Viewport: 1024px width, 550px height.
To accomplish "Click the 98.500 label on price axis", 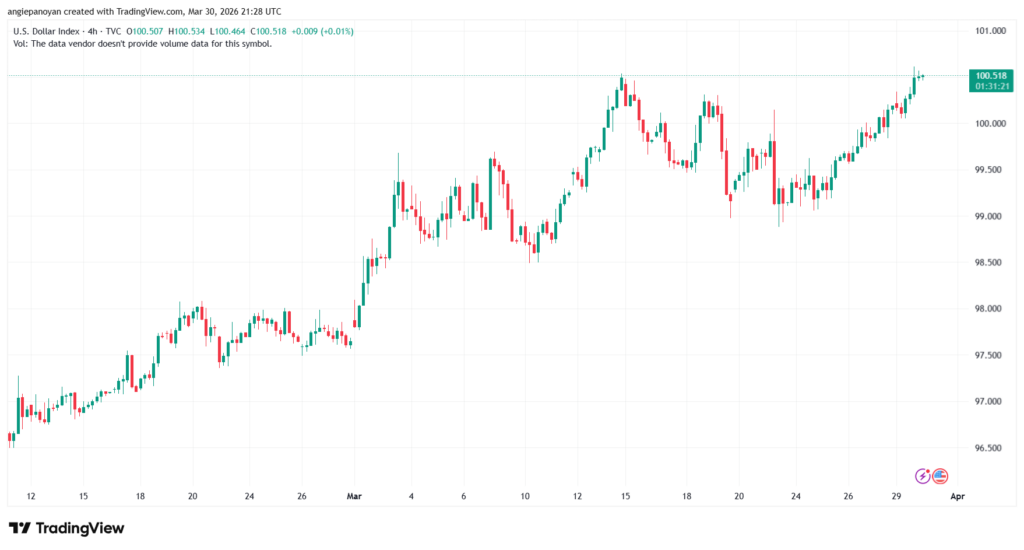I will pos(989,263).
